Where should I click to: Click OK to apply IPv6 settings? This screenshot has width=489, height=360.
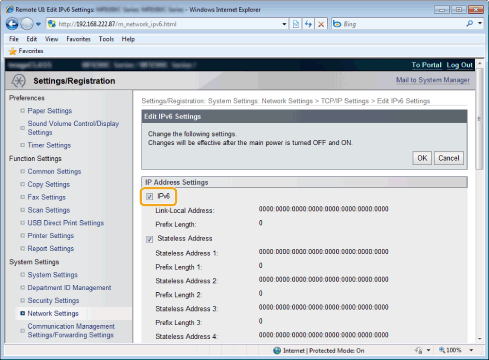click(422, 158)
